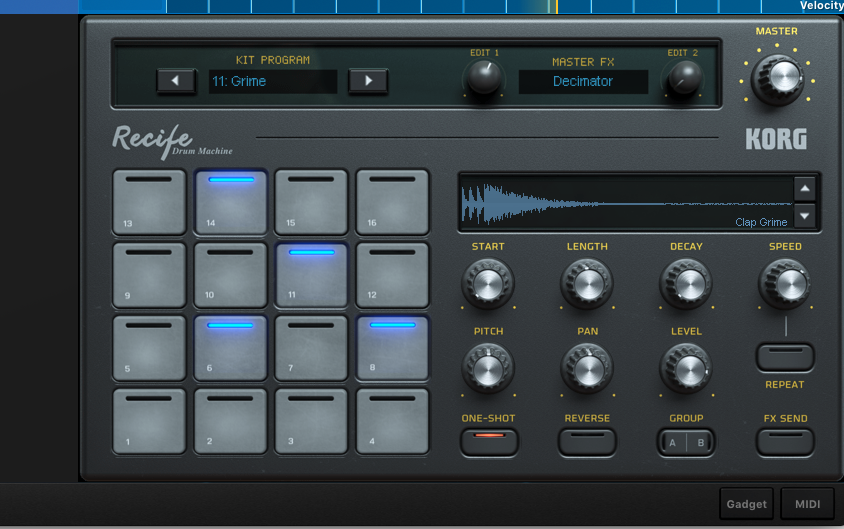Enable REVERSE playback

pos(587,442)
